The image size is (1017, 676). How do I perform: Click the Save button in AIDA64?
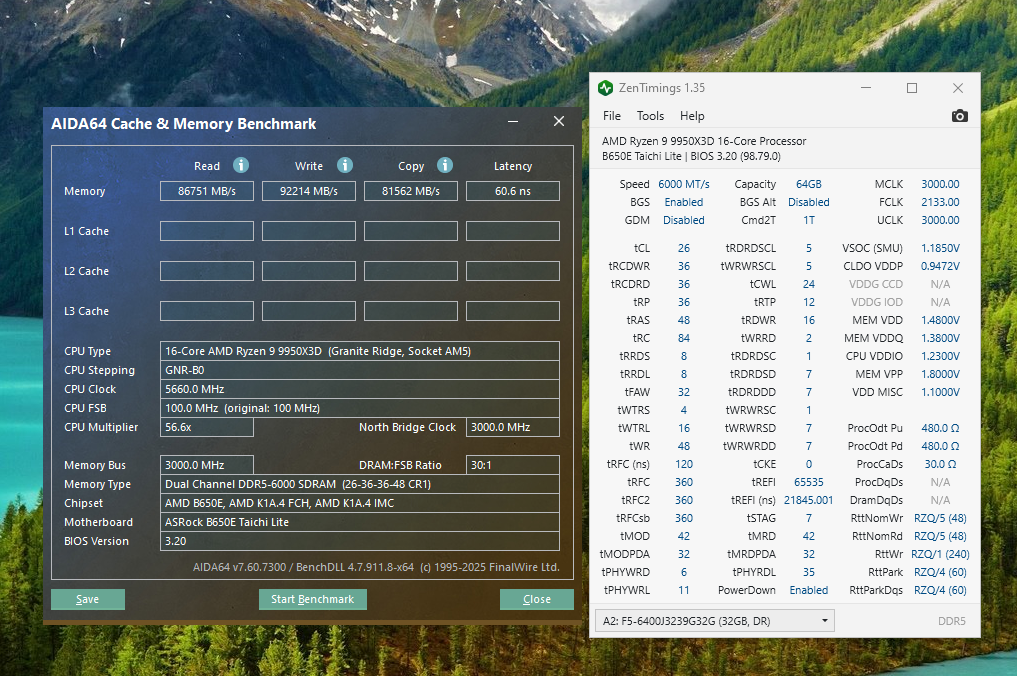[88, 599]
